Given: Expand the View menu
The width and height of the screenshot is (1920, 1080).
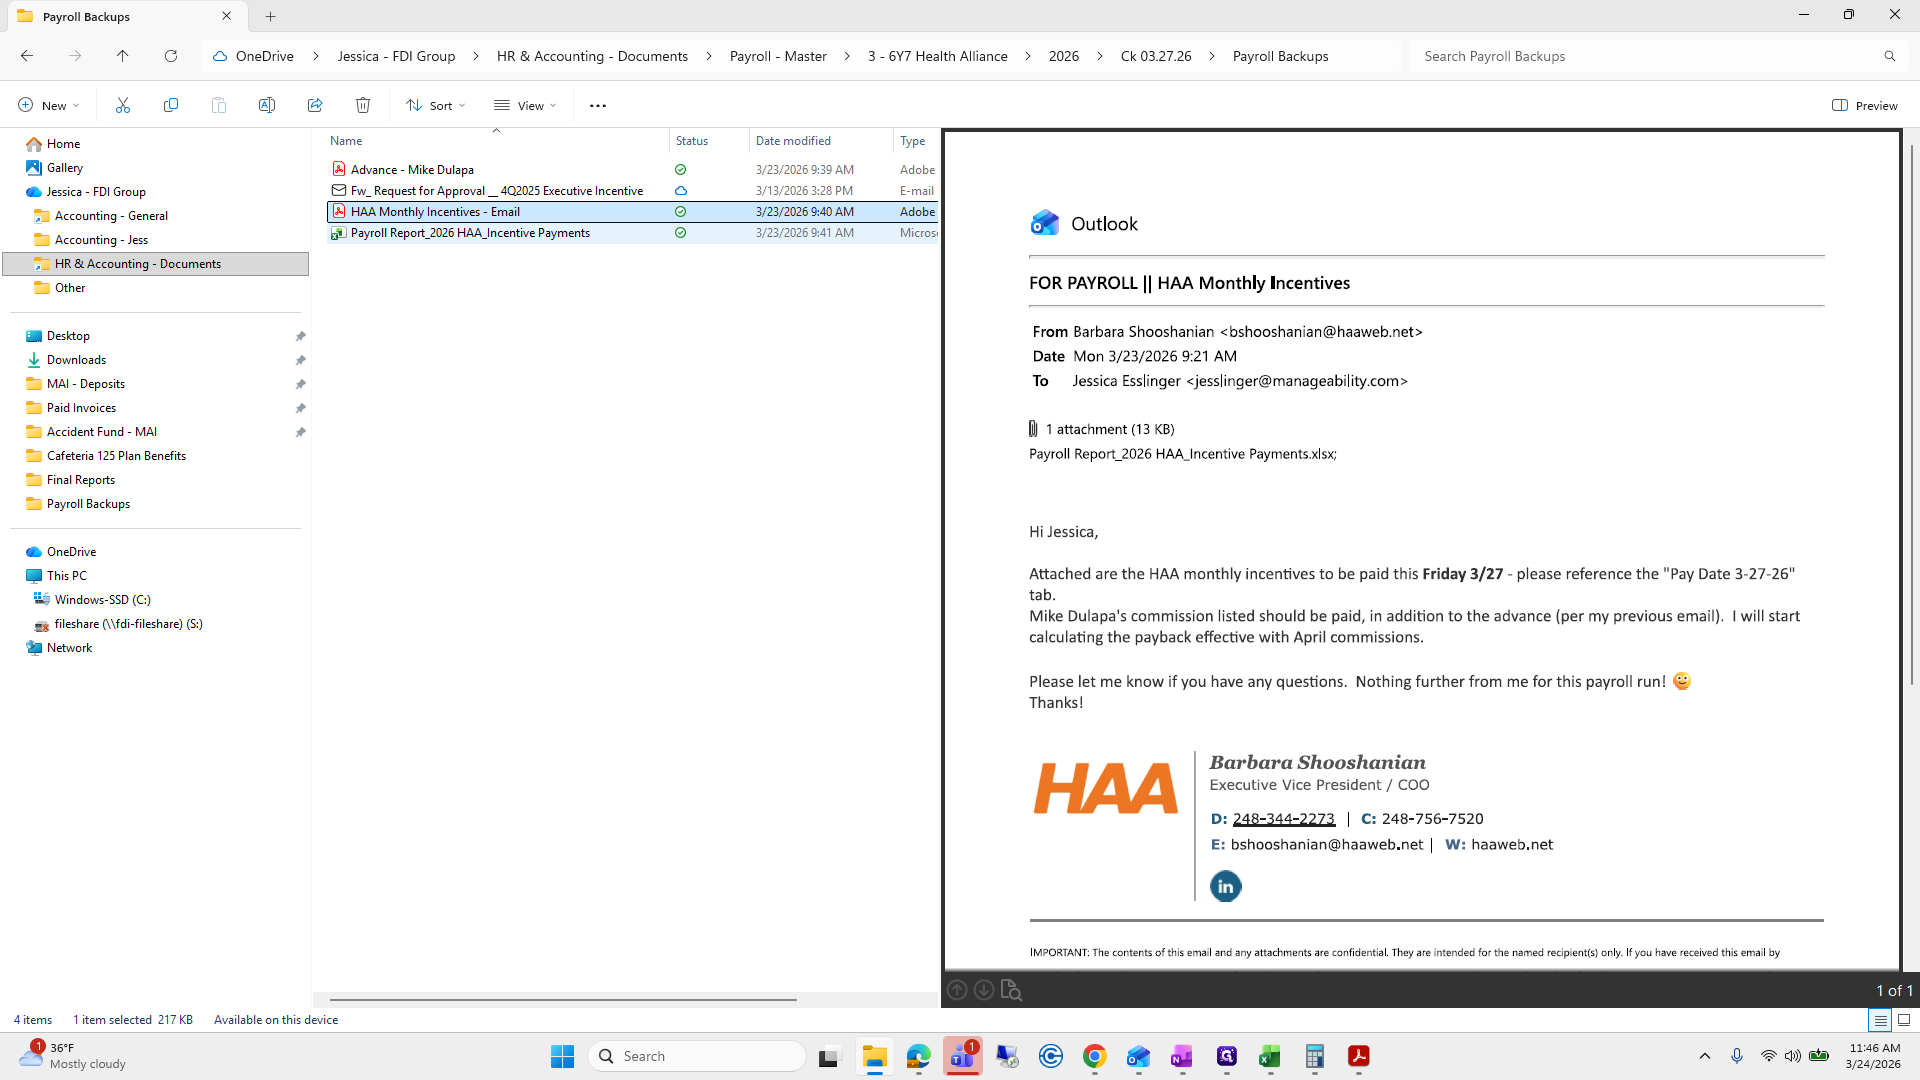Looking at the screenshot, I should [x=524, y=105].
